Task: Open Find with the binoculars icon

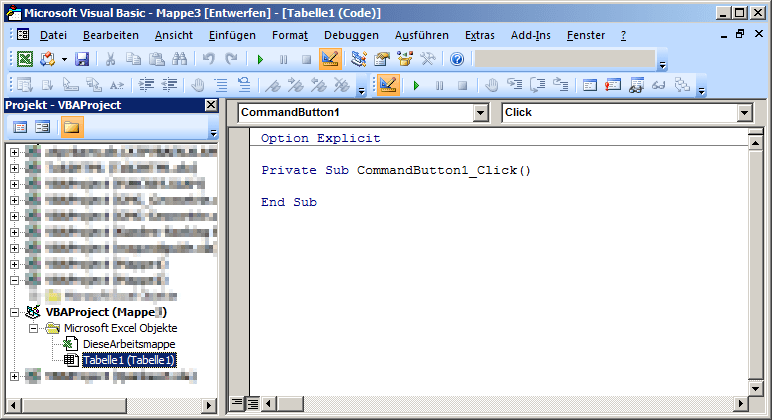Action: tap(180, 60)
